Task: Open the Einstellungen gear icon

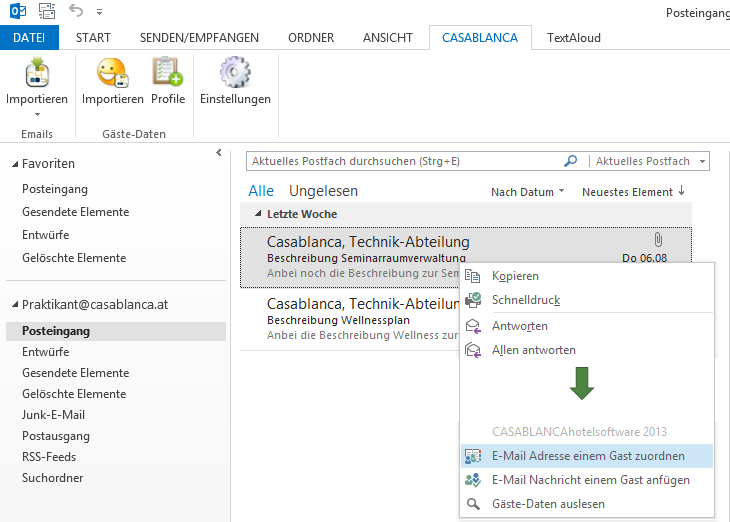Action: tap(235, 72)
